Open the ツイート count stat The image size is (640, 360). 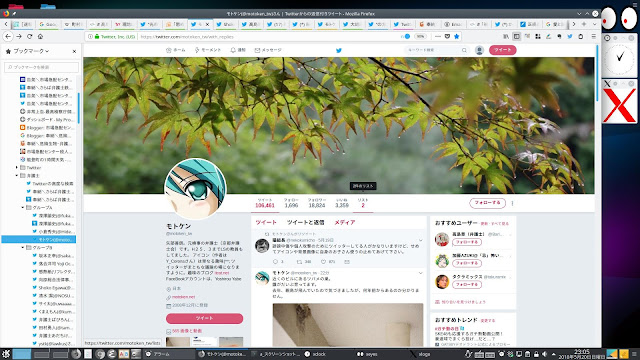265,203
